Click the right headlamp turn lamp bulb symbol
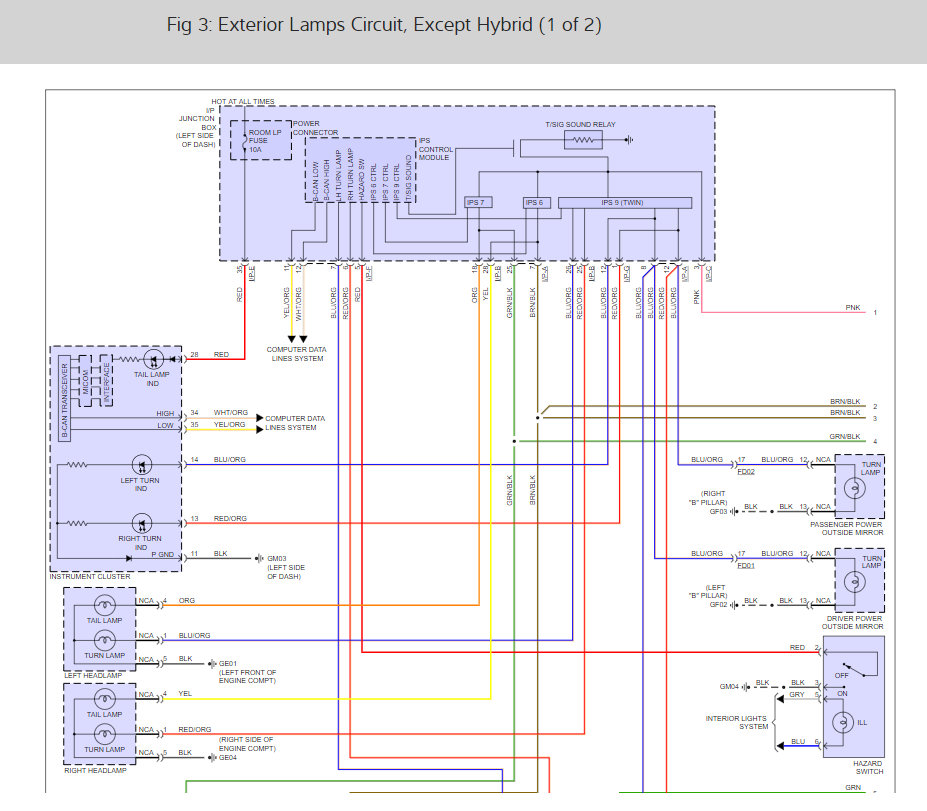The width and height of the screenshot is (927, 811). coord(105,734)
